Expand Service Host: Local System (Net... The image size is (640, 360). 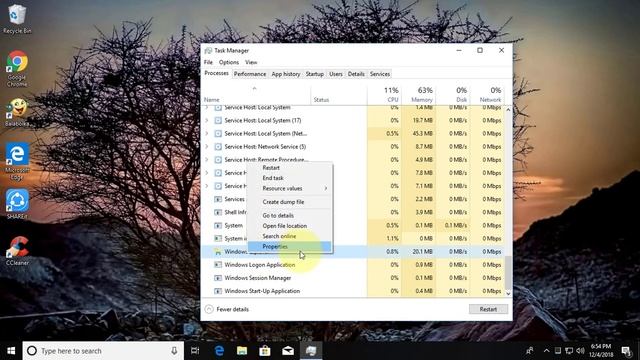point(207,133)
